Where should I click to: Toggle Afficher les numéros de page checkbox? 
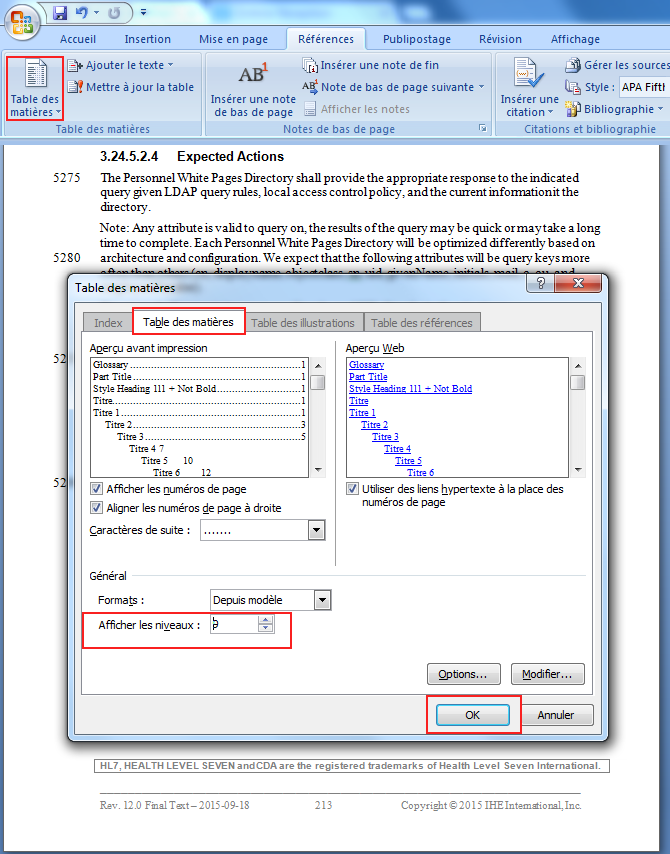click(97, 489)
